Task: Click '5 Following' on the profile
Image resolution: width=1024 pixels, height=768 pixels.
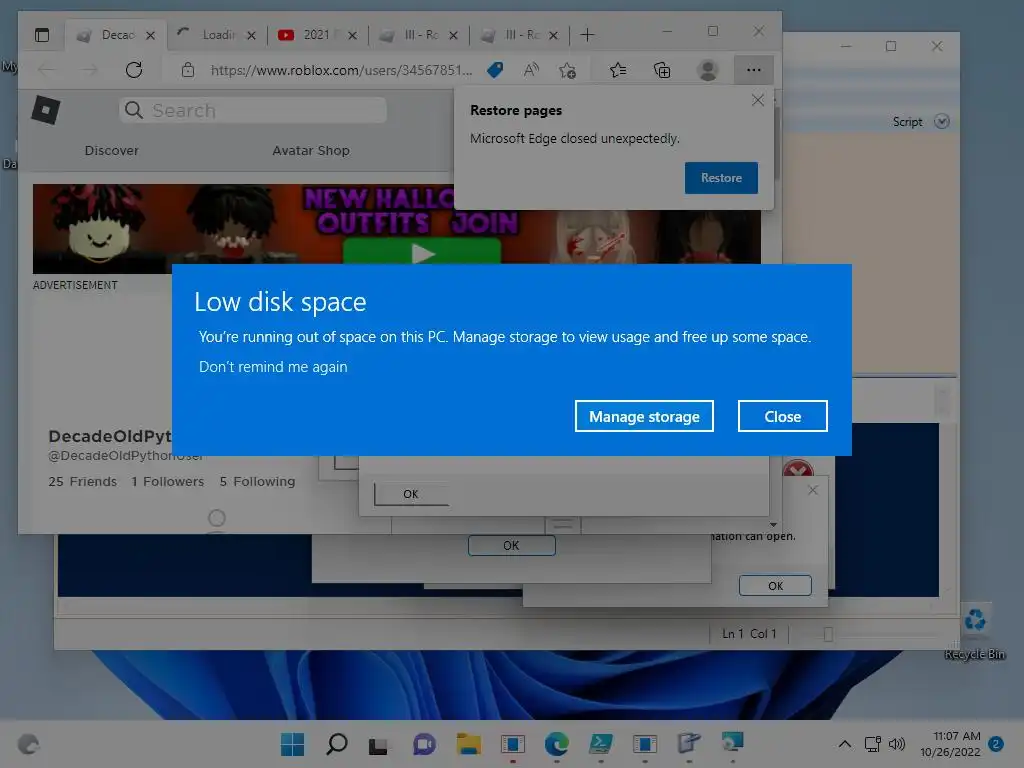Action: click(x=257, y=482)
